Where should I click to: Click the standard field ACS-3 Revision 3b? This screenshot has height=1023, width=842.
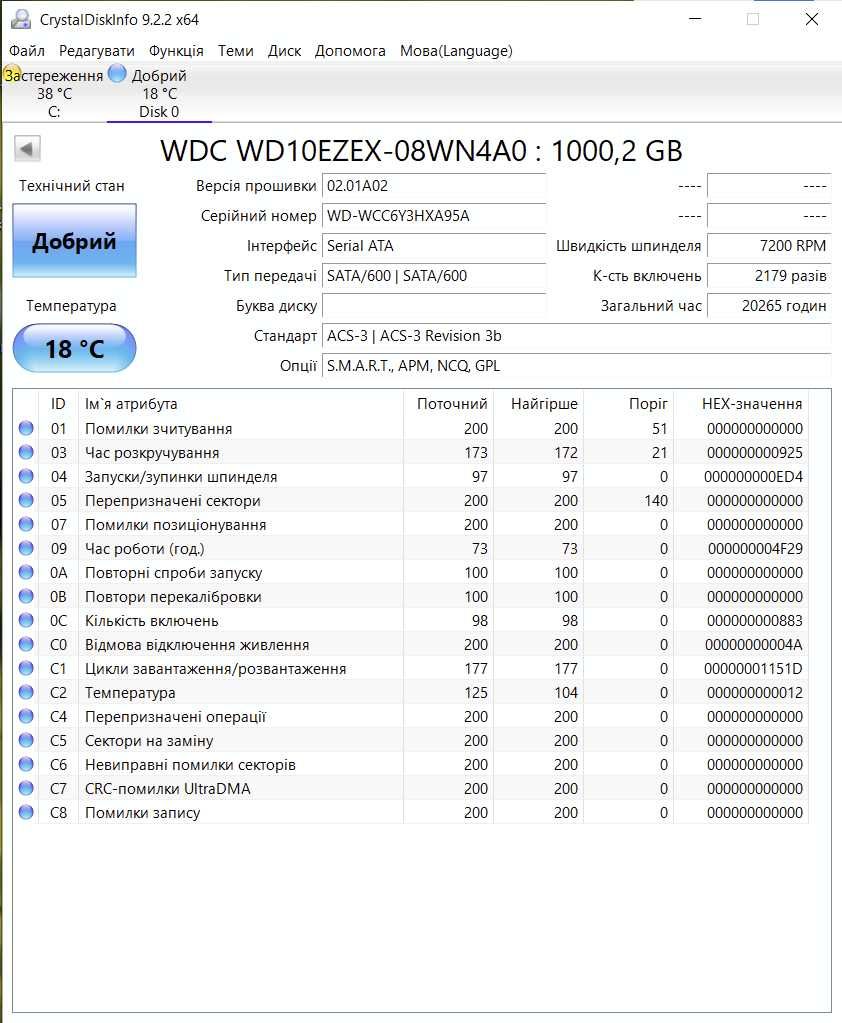(x=577, y=336)
